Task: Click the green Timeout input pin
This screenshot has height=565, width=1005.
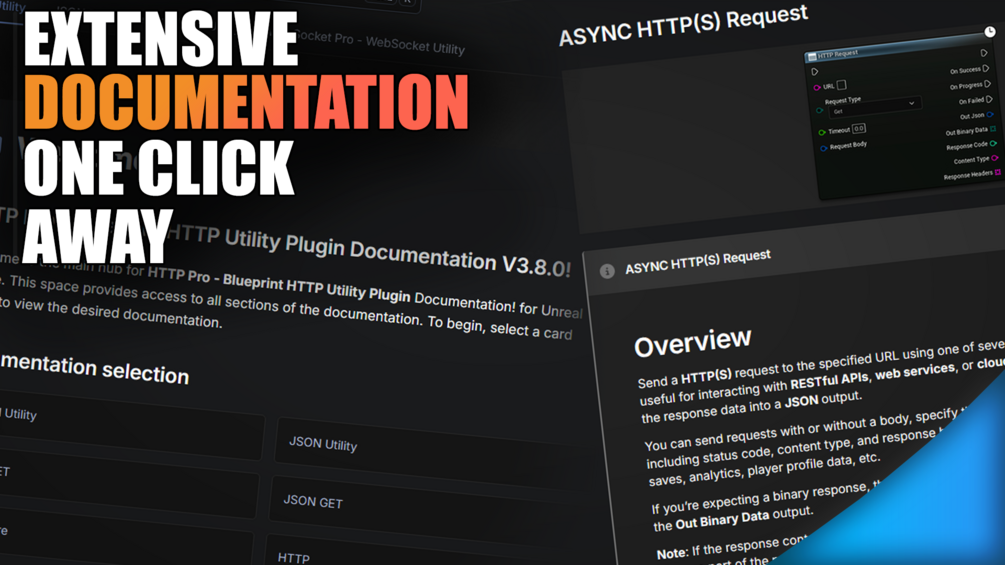Action: point(822,133)
